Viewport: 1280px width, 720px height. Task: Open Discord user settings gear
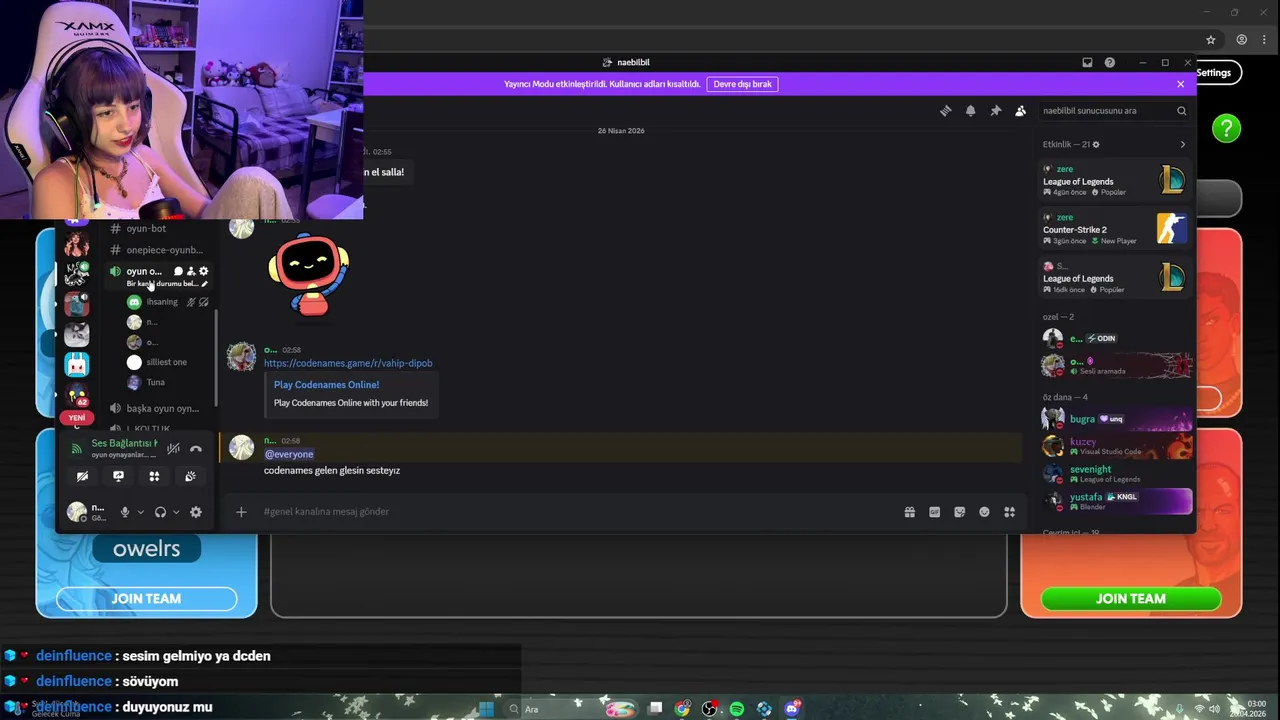[196, 512]
